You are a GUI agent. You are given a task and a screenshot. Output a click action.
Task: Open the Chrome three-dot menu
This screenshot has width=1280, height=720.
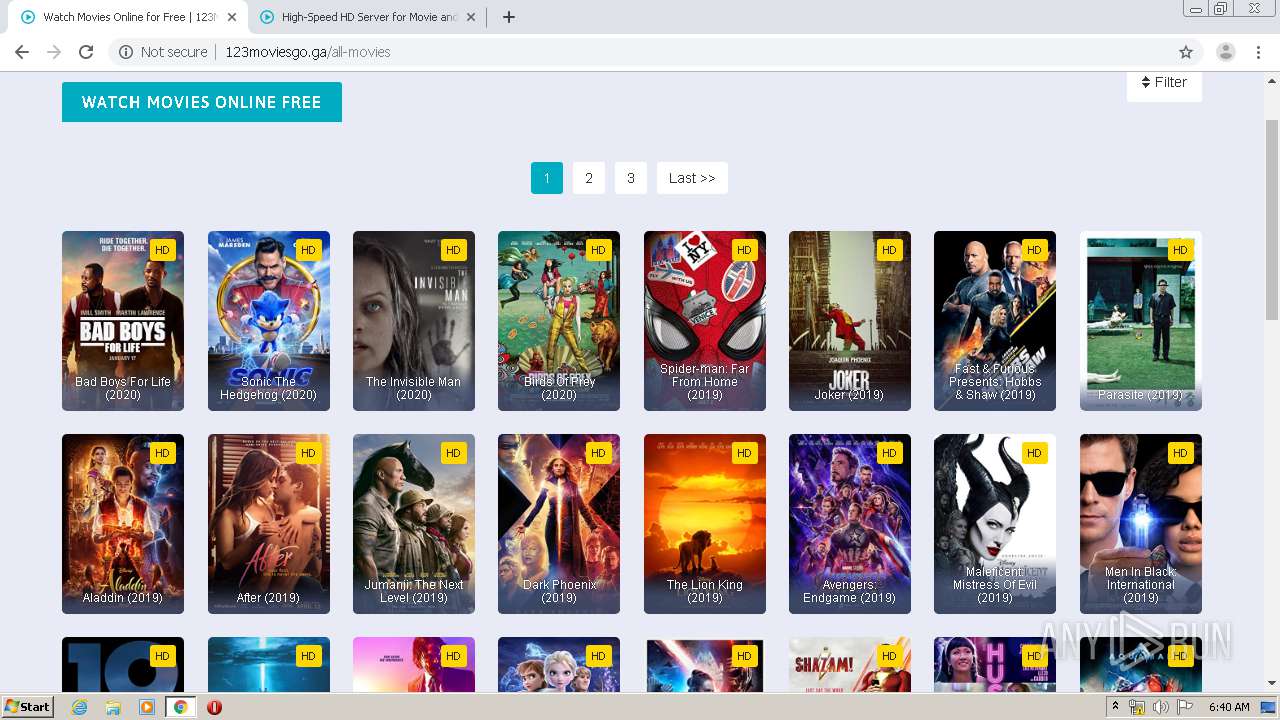coord(1259,52)
